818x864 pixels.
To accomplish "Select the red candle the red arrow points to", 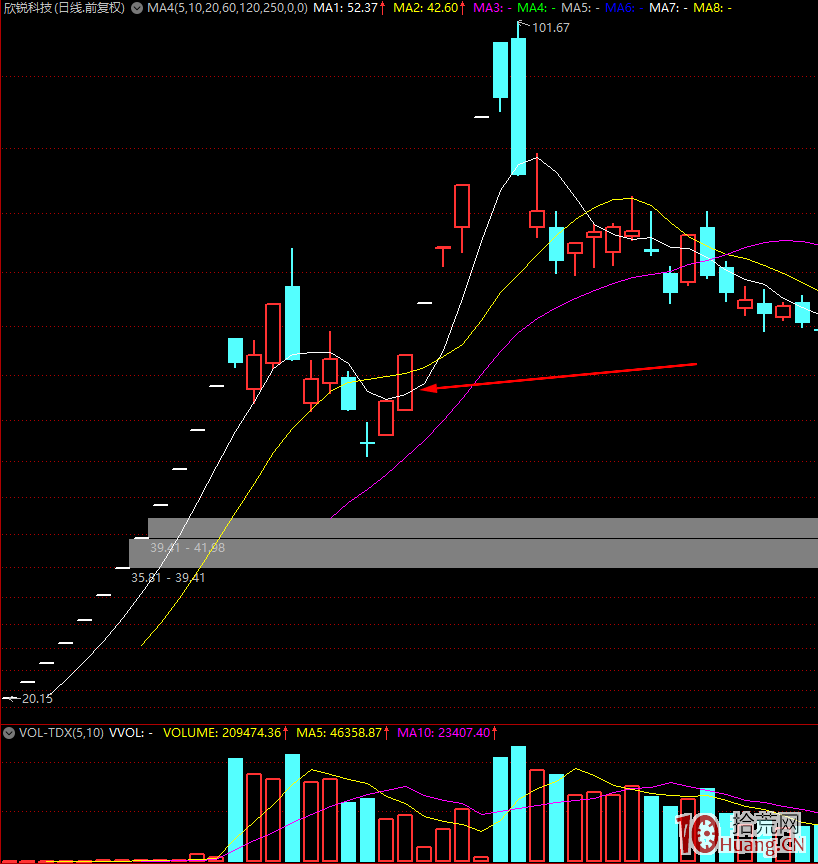I will pyautogui.click(x=405, y=382).
